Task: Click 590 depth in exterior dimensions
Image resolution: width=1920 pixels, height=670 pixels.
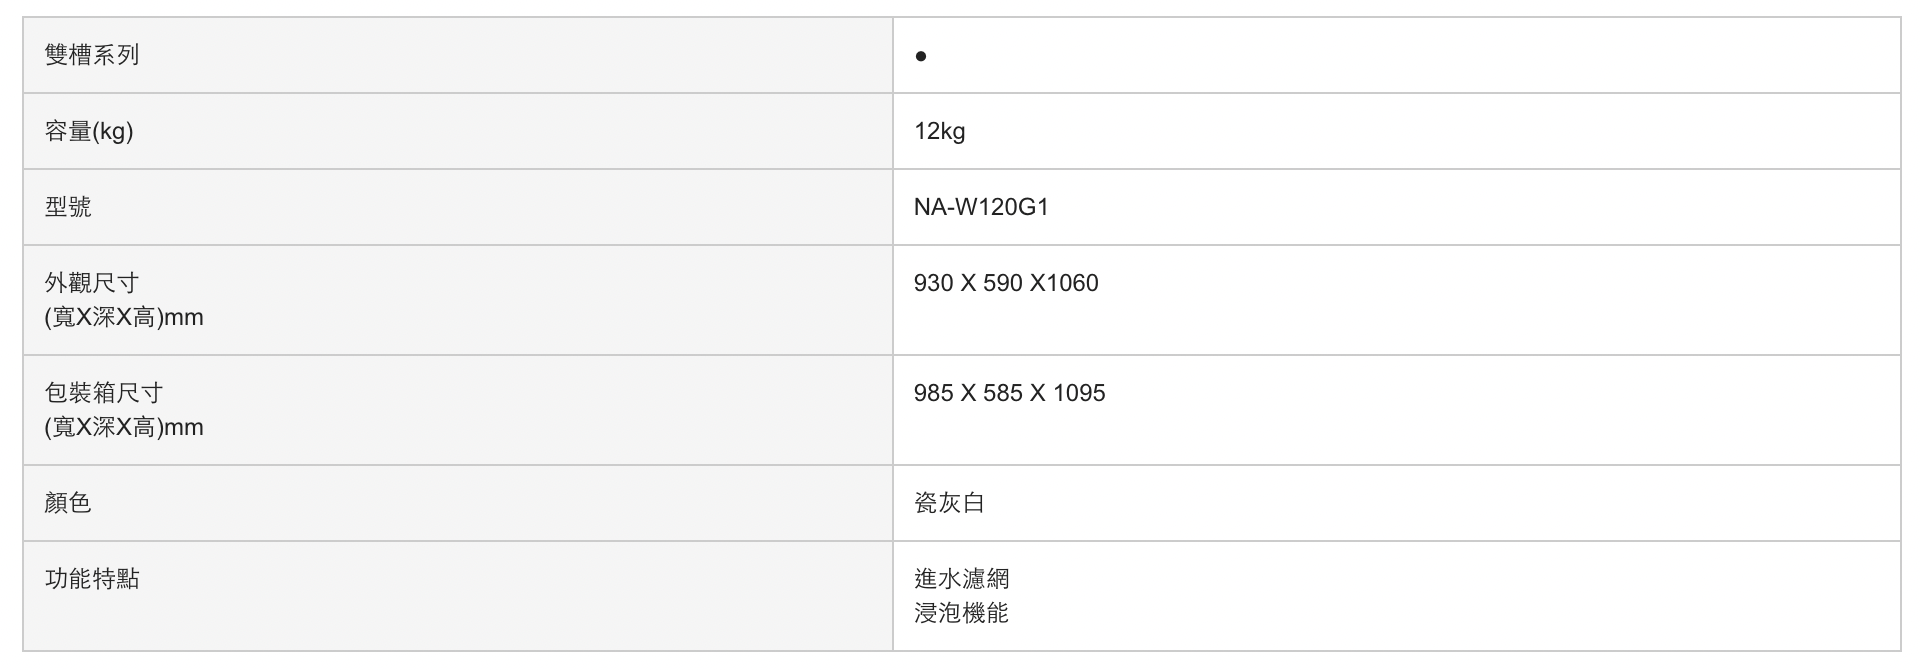Action: click(1002, 283)
